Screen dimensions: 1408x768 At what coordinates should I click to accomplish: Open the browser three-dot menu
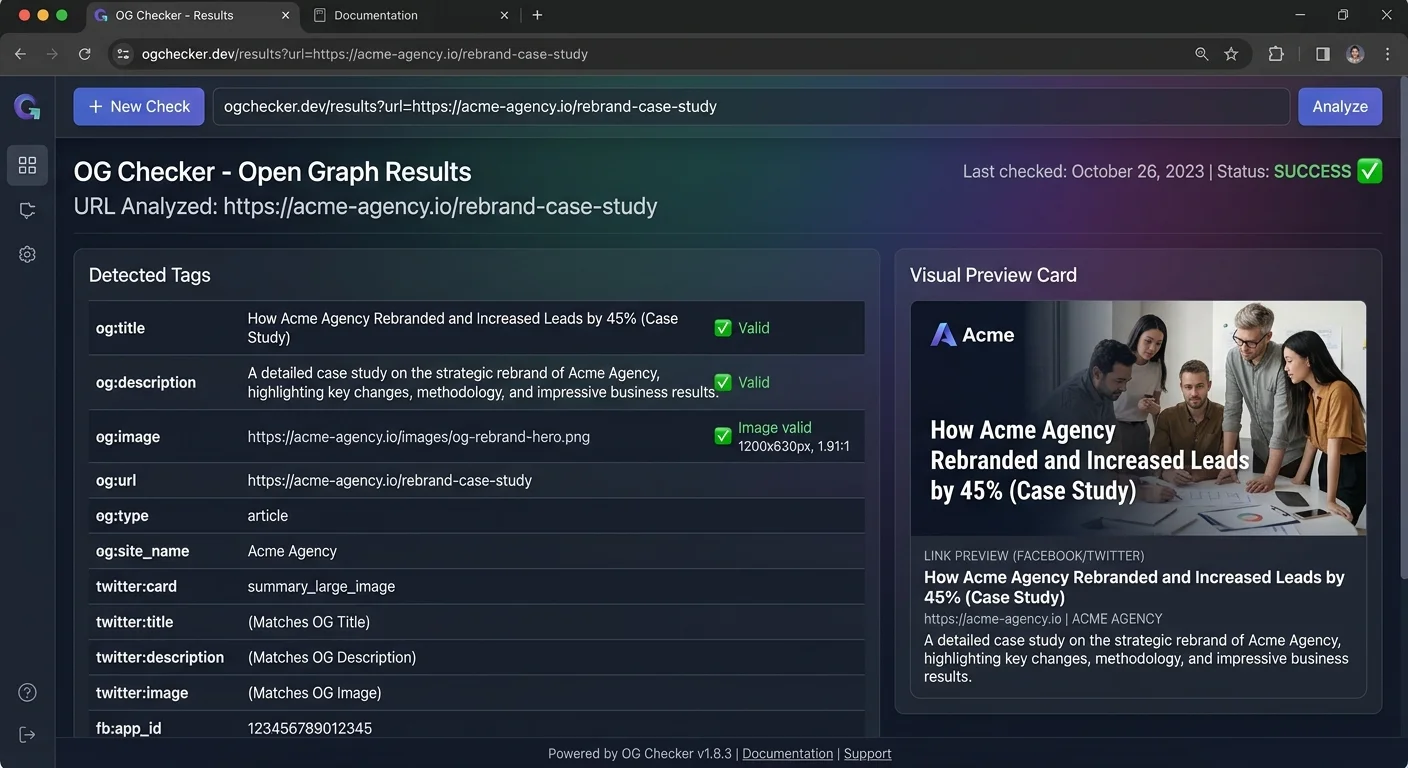1387,54
